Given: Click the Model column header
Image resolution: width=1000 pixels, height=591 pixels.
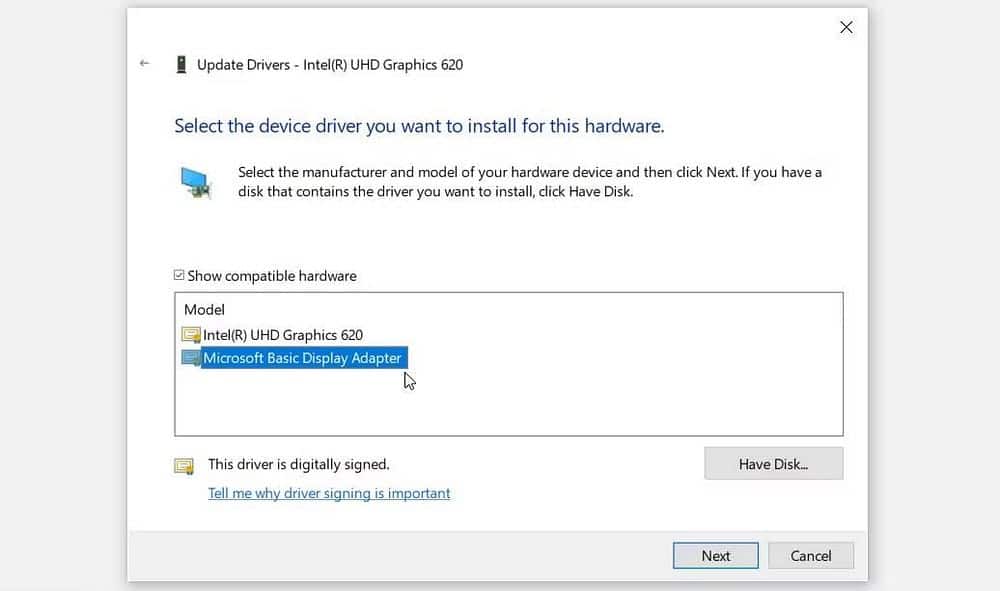Looking at the screenshot, I should coord(204,309).
